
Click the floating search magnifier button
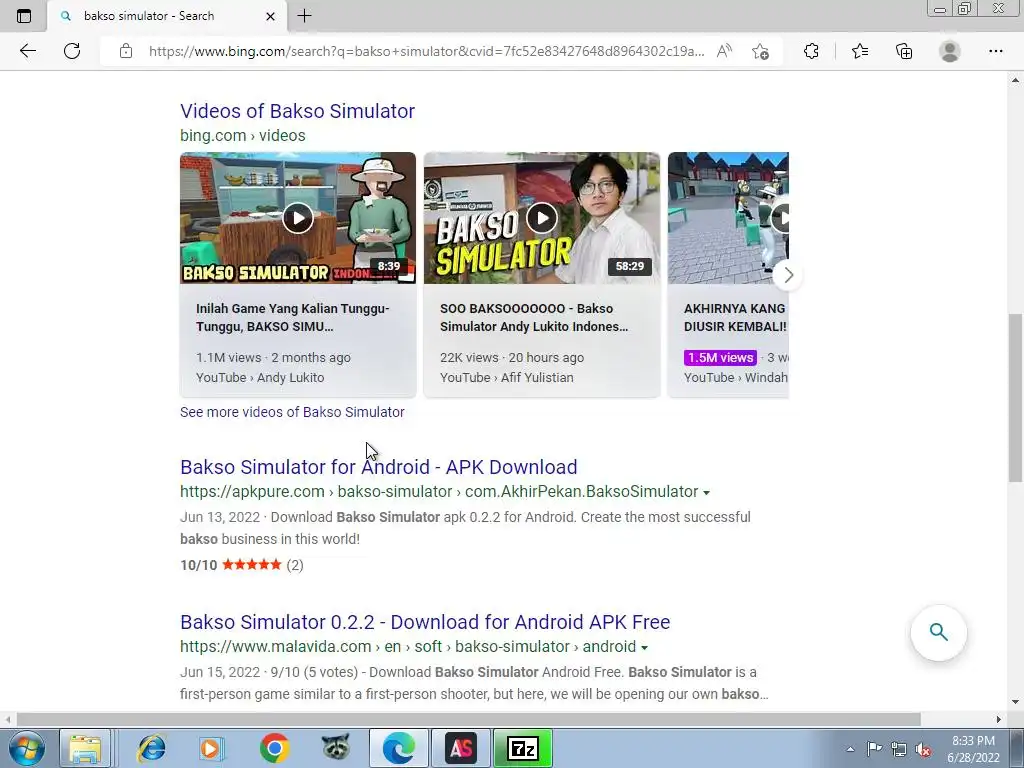point(938,632)
